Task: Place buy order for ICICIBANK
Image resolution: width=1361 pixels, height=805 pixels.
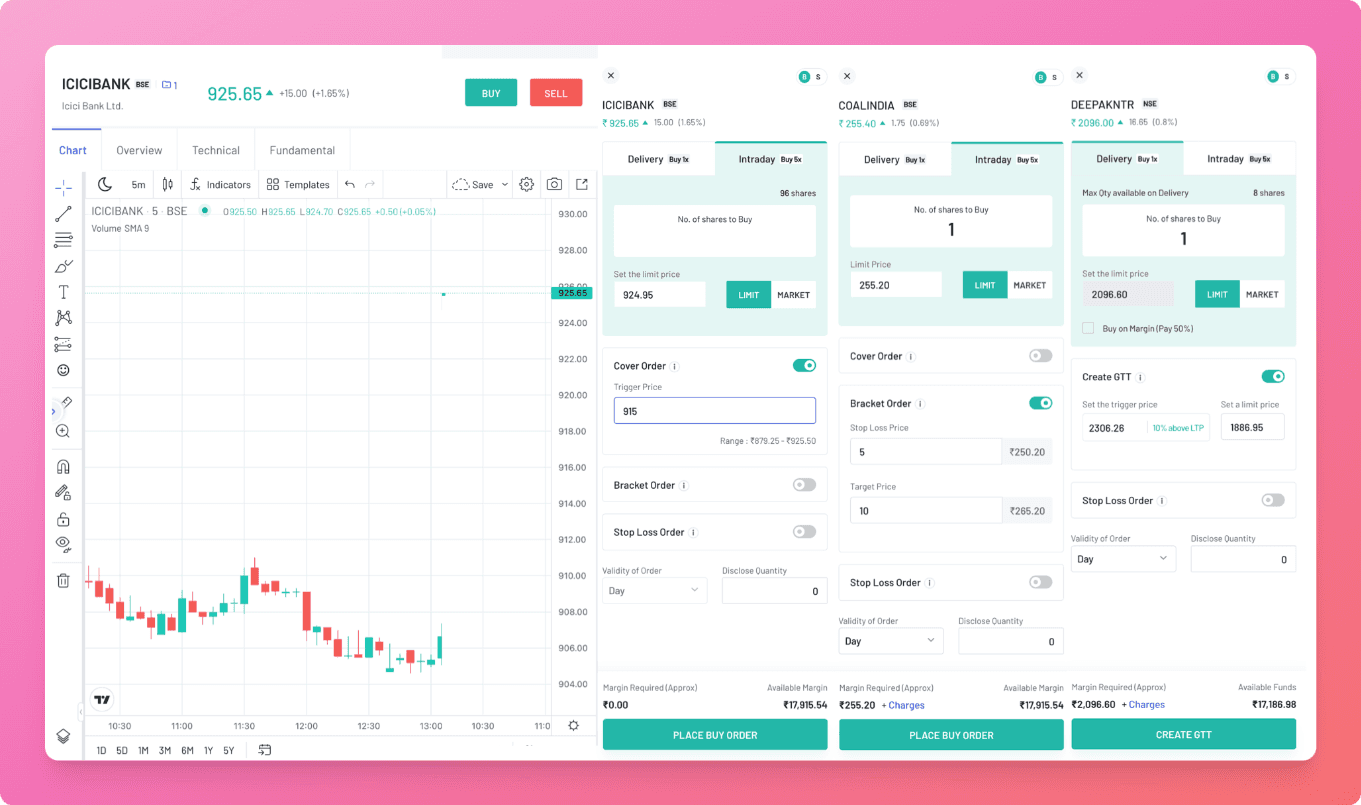Action: click(715, 735)
